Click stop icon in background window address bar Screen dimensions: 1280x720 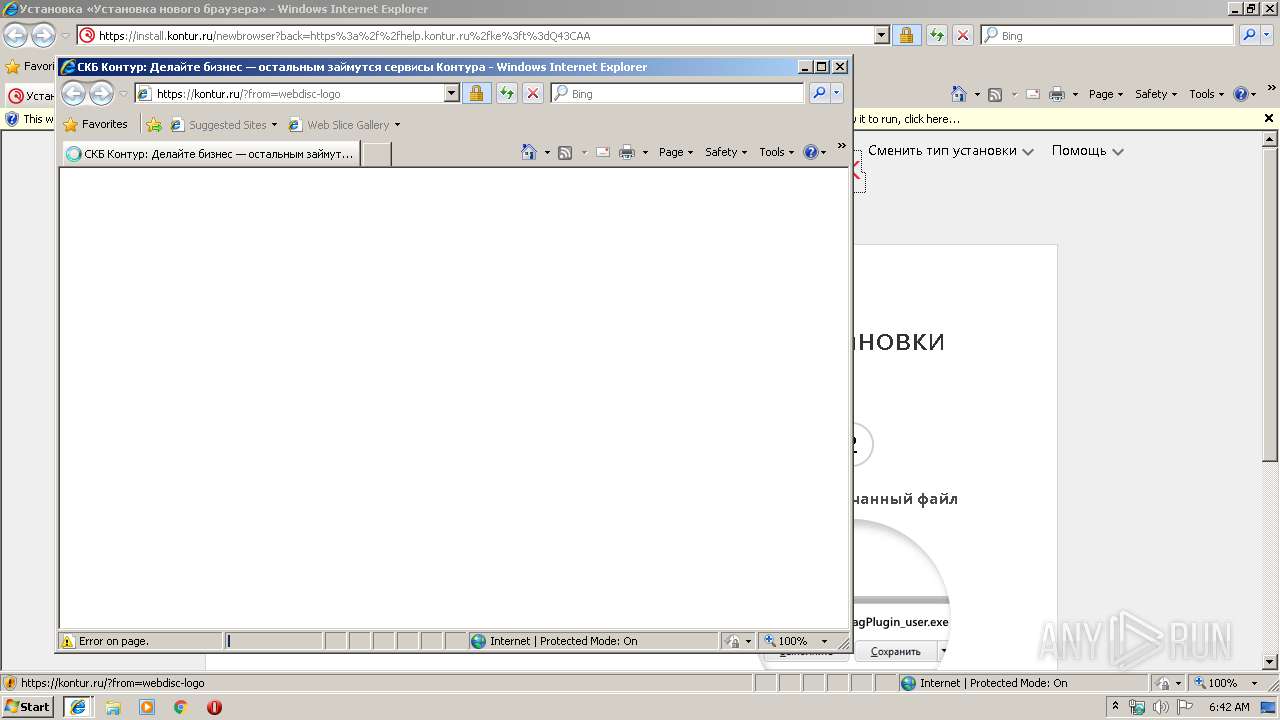click(x=963, y=35)
